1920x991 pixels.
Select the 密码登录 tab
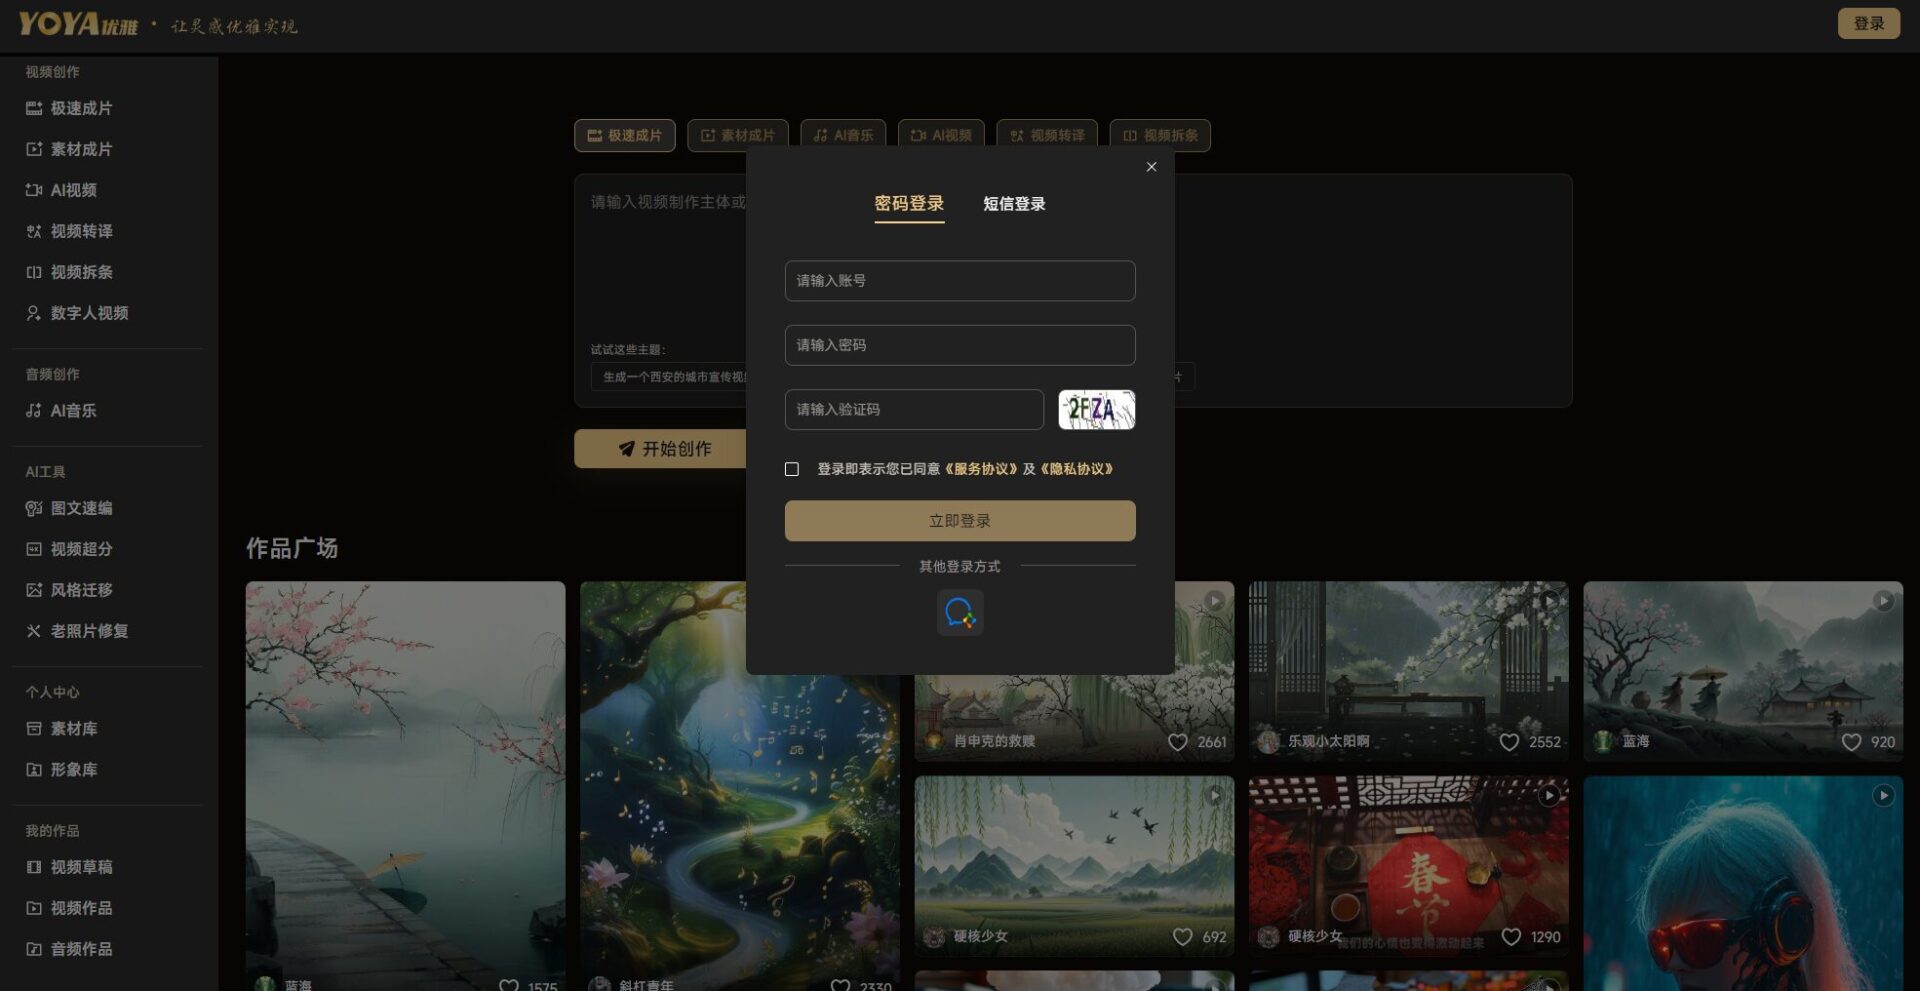click(908, 204)
